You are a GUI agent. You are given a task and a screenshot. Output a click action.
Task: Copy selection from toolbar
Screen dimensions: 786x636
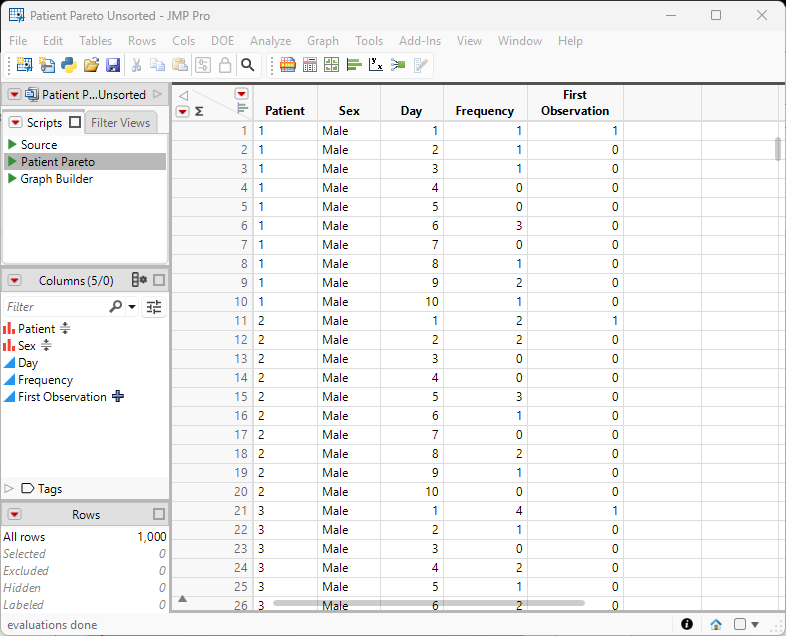tap(158, 65)
